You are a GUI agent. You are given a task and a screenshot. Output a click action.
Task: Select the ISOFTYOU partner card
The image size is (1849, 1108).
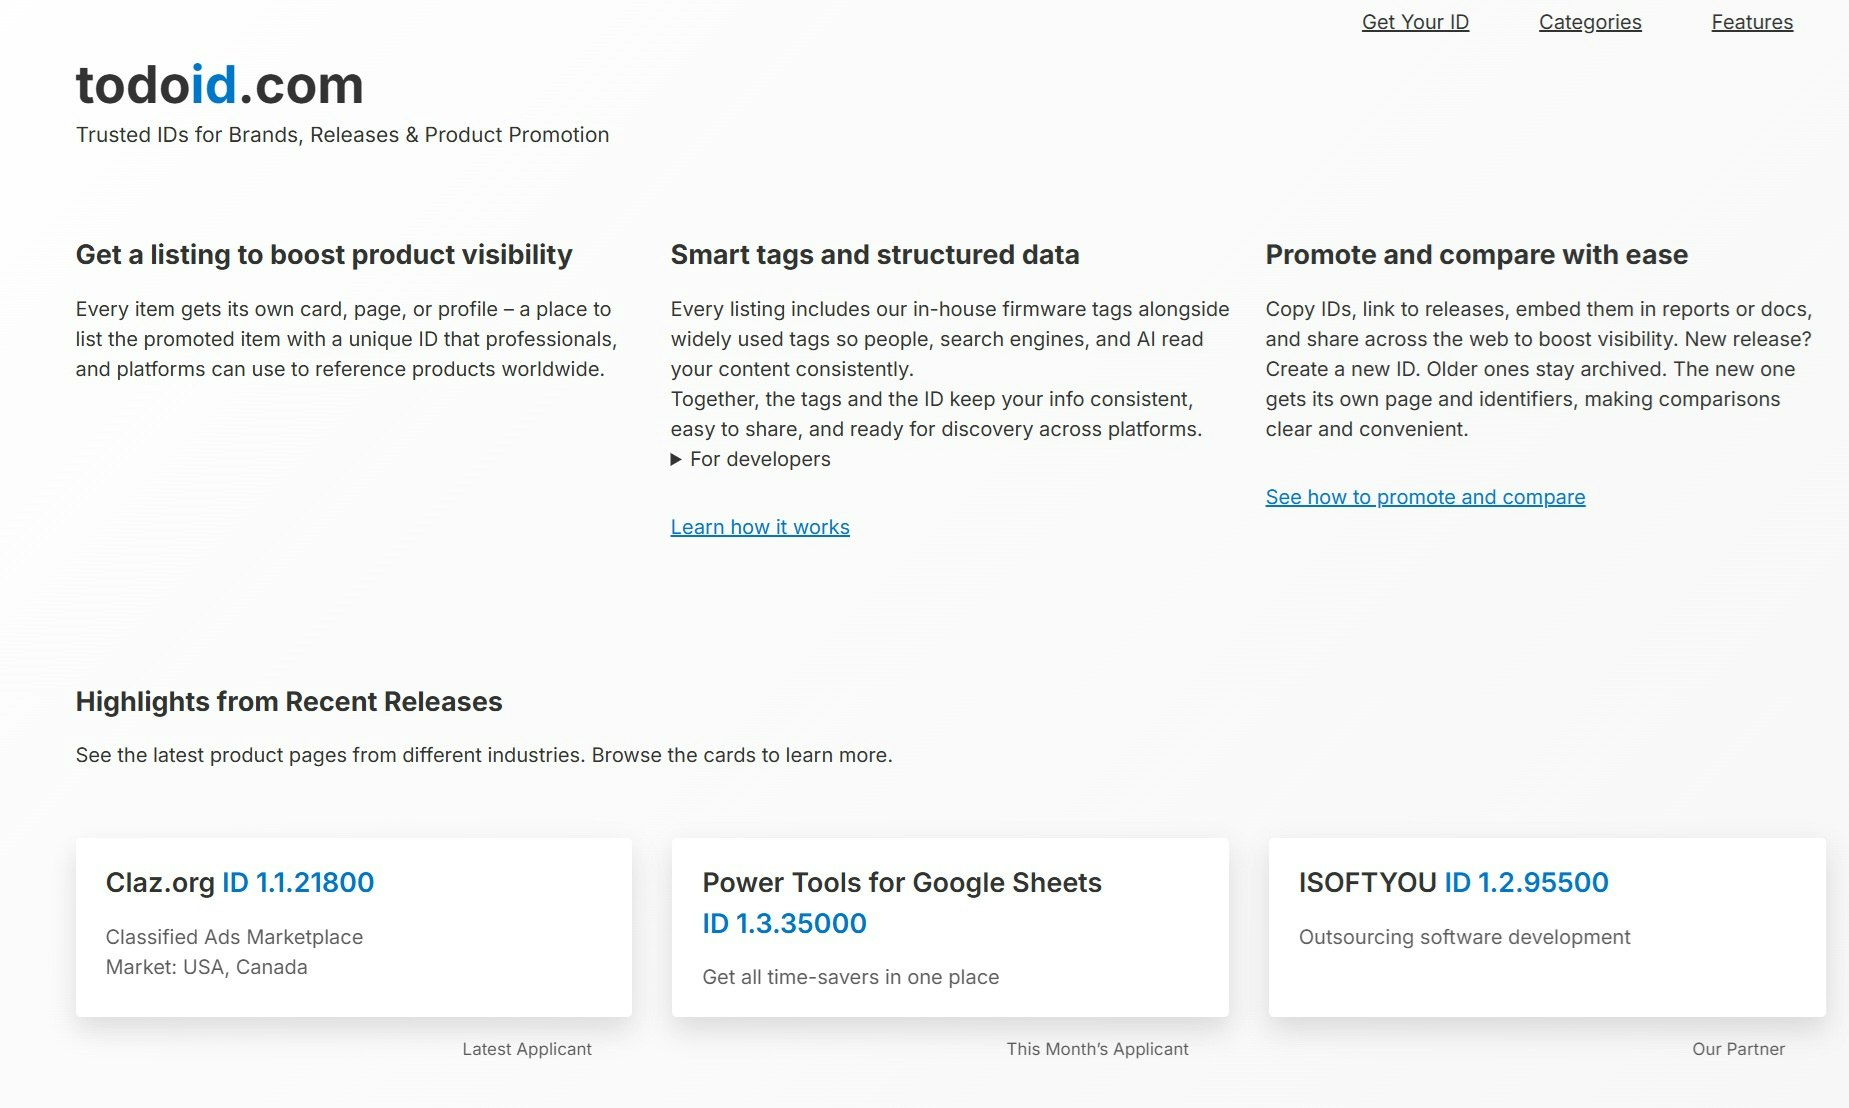point(1545,926)
